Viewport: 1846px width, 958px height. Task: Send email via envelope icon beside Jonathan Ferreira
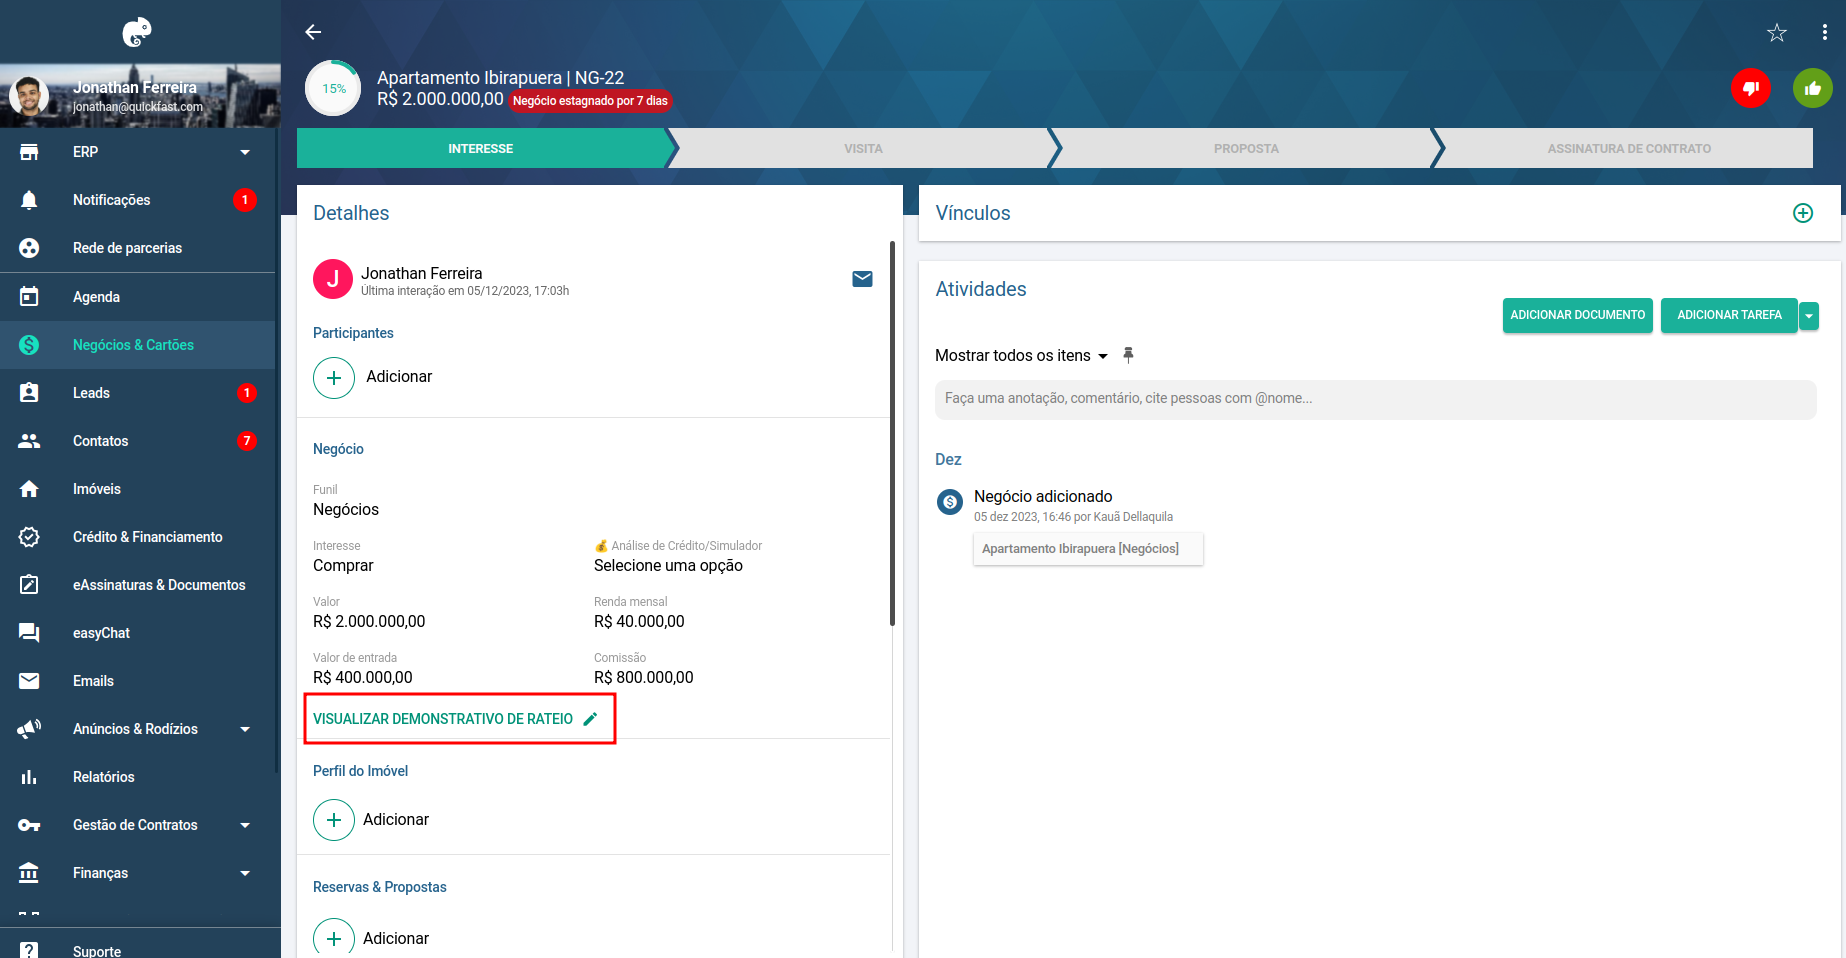pos(862,279)
